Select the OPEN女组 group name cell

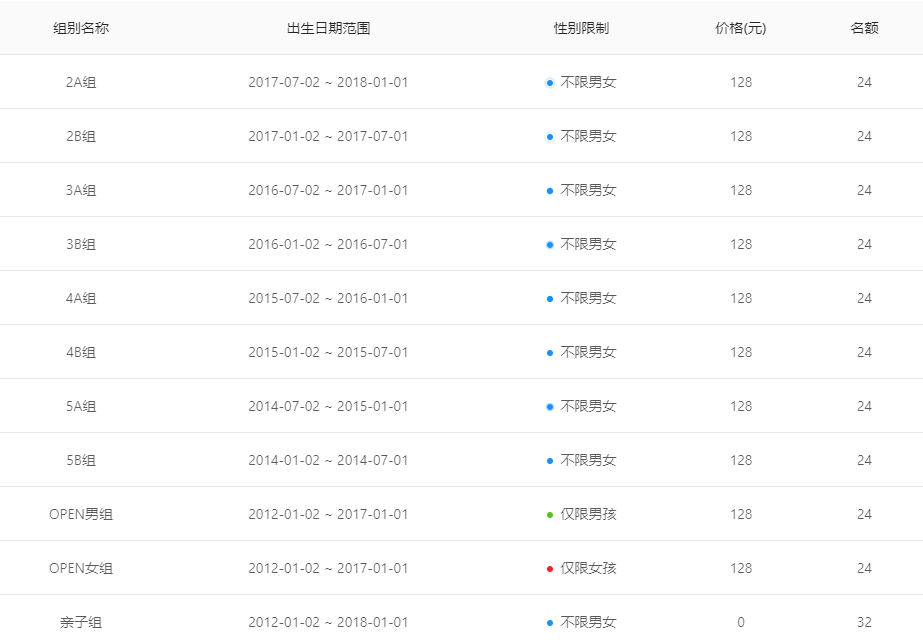pyautogui.click(x=81, y=568)
